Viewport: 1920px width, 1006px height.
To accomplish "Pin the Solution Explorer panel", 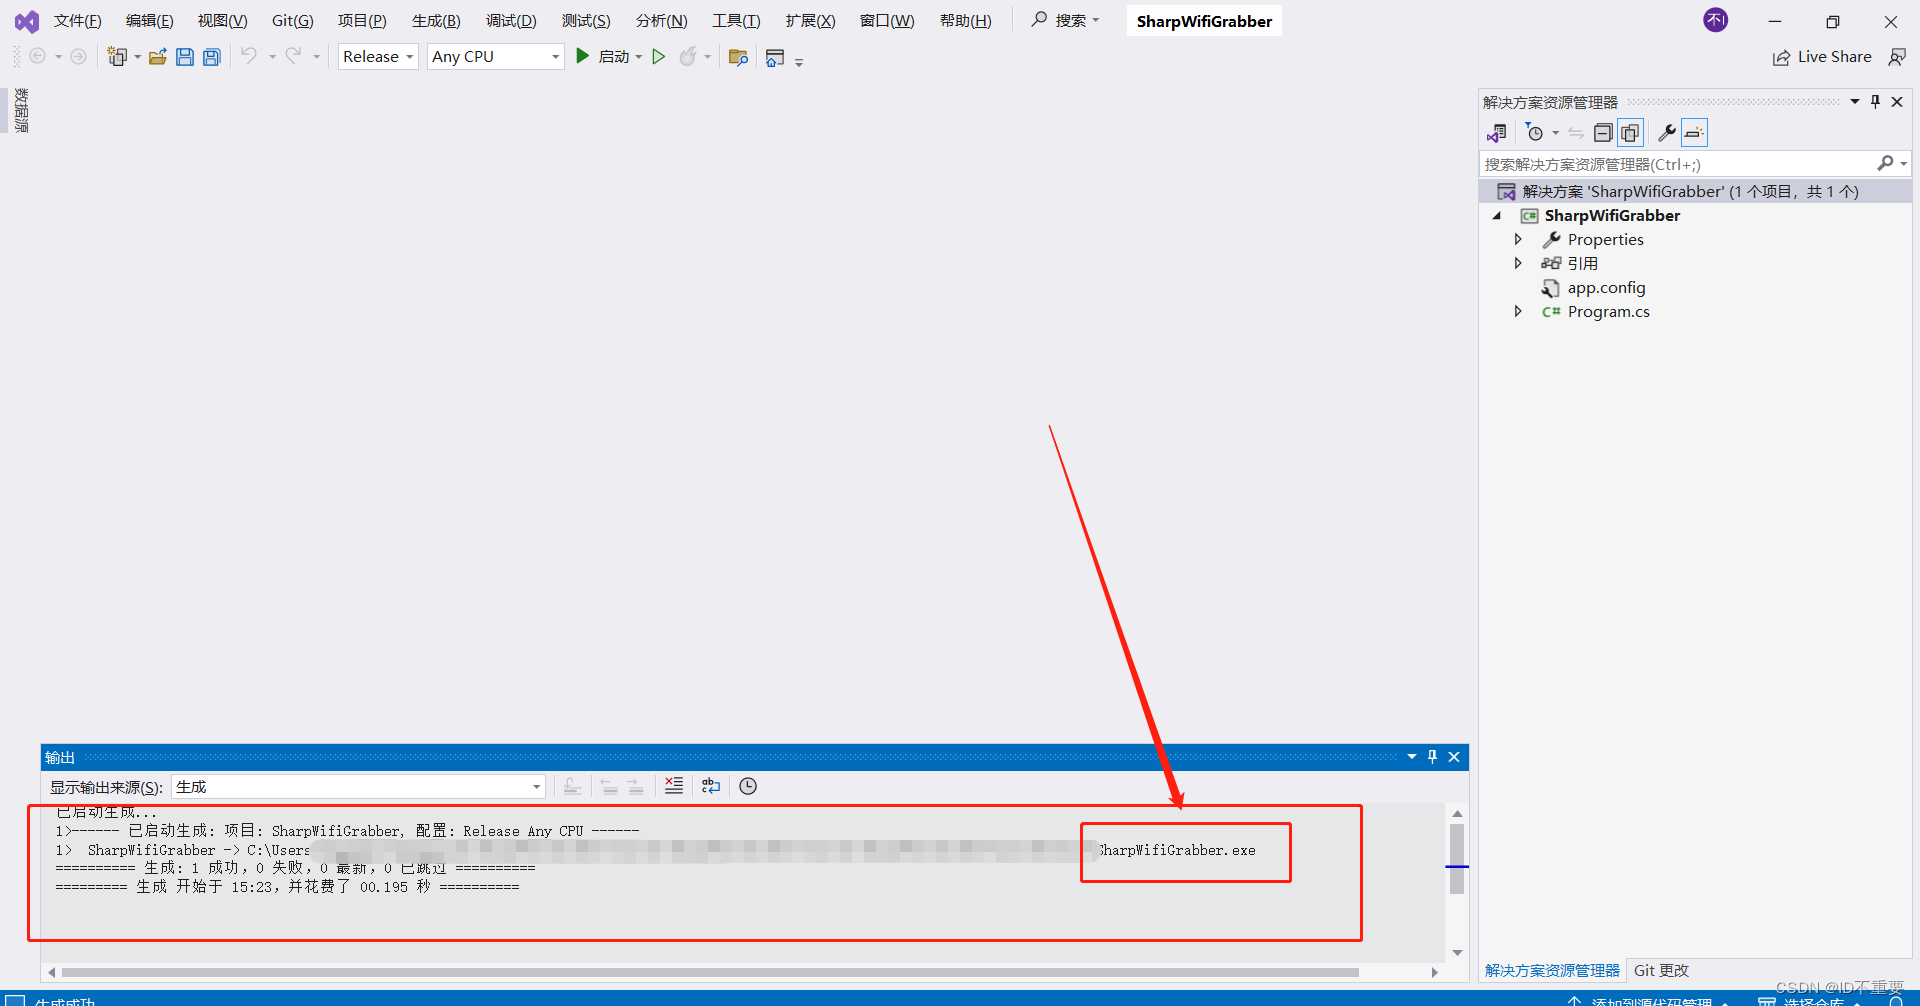I will tap(1875, 101).
